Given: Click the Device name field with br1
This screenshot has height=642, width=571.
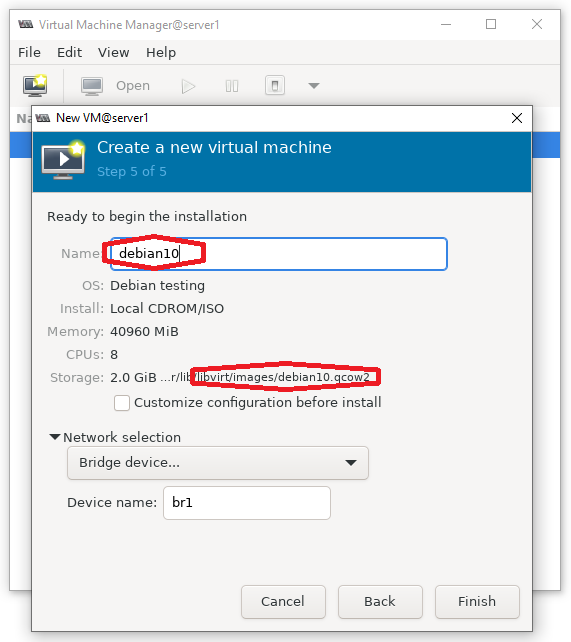Looking at the screenshot, I should click(247, 503).
